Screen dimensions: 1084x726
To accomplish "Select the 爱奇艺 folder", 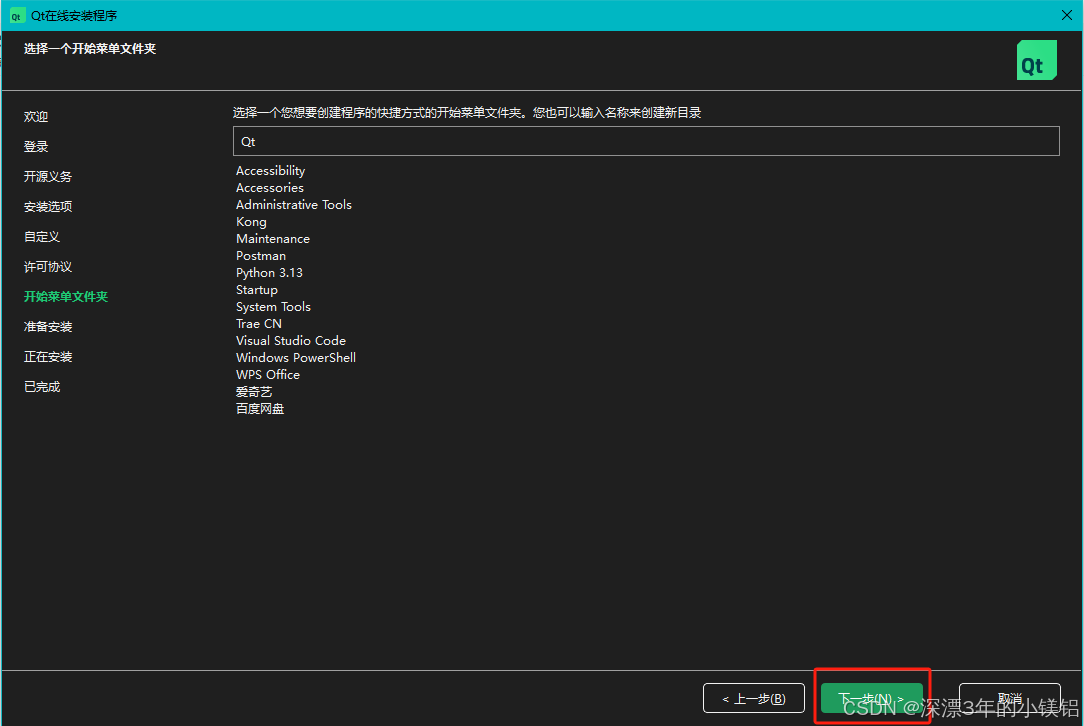I will [254, 392].
